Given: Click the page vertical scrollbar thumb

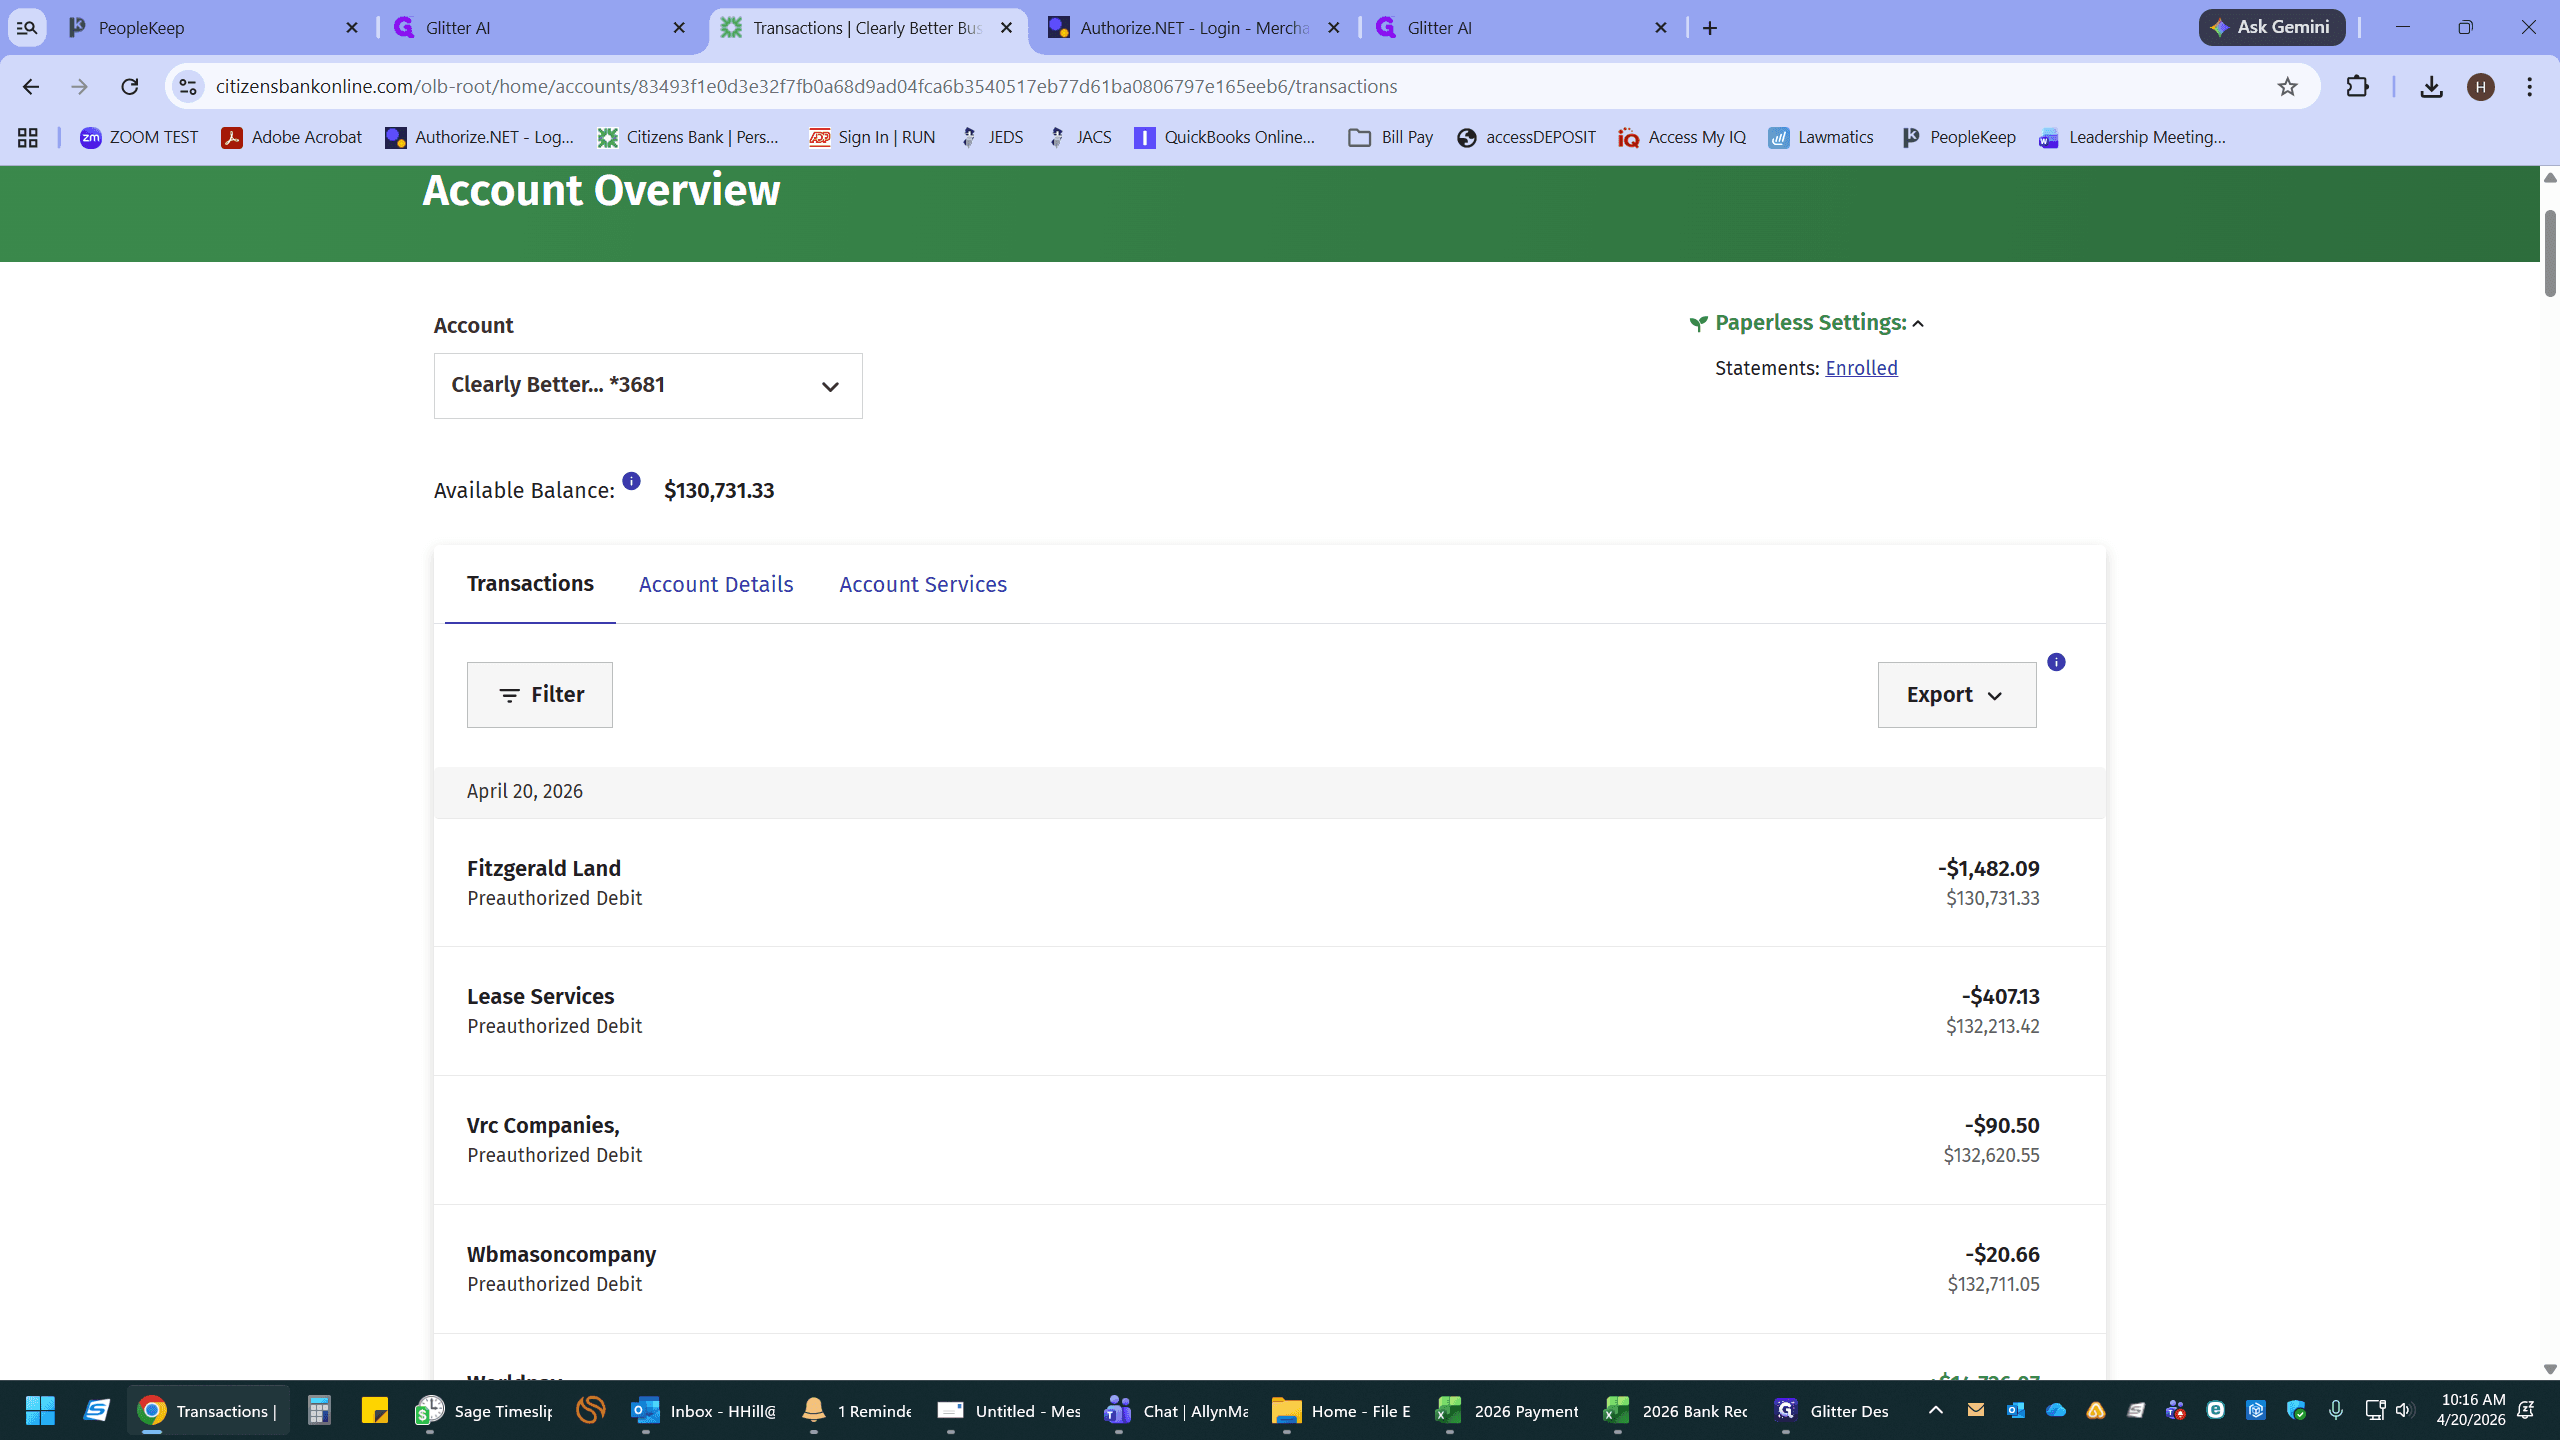Looking at the screenshot, I should [2549, 253].
